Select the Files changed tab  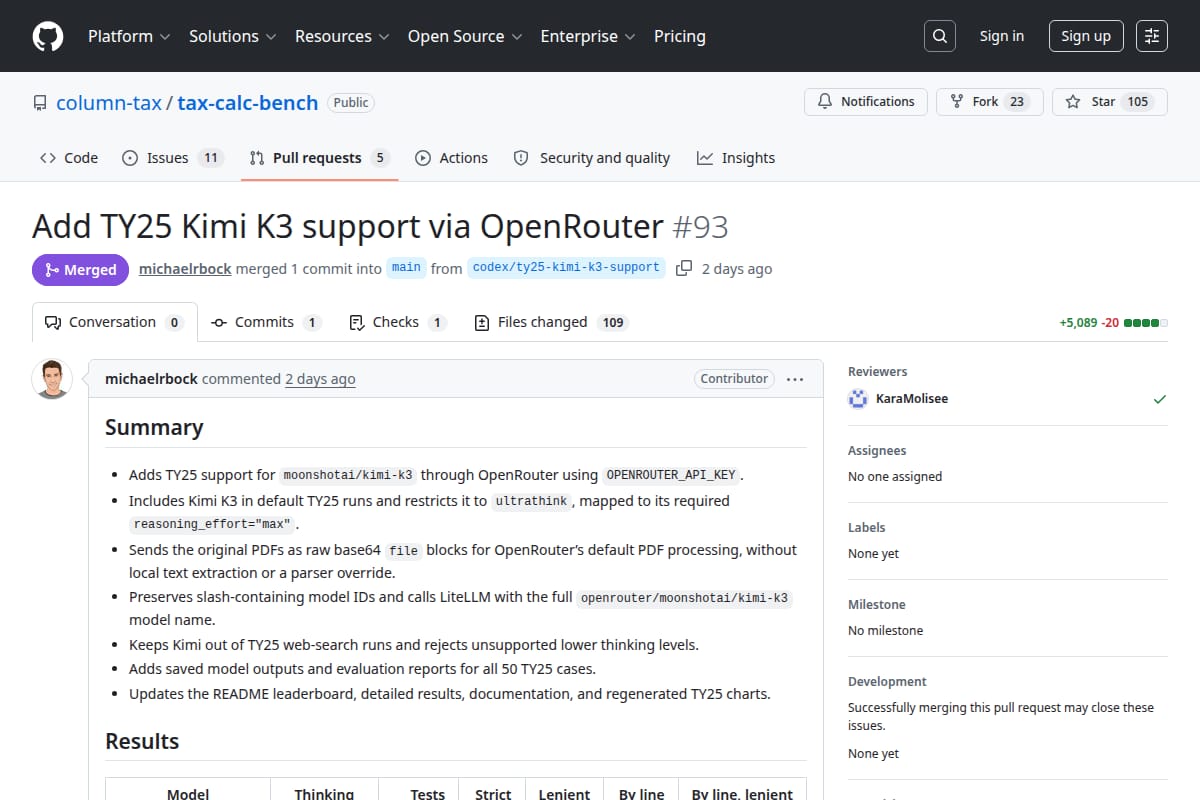point(550,322)
